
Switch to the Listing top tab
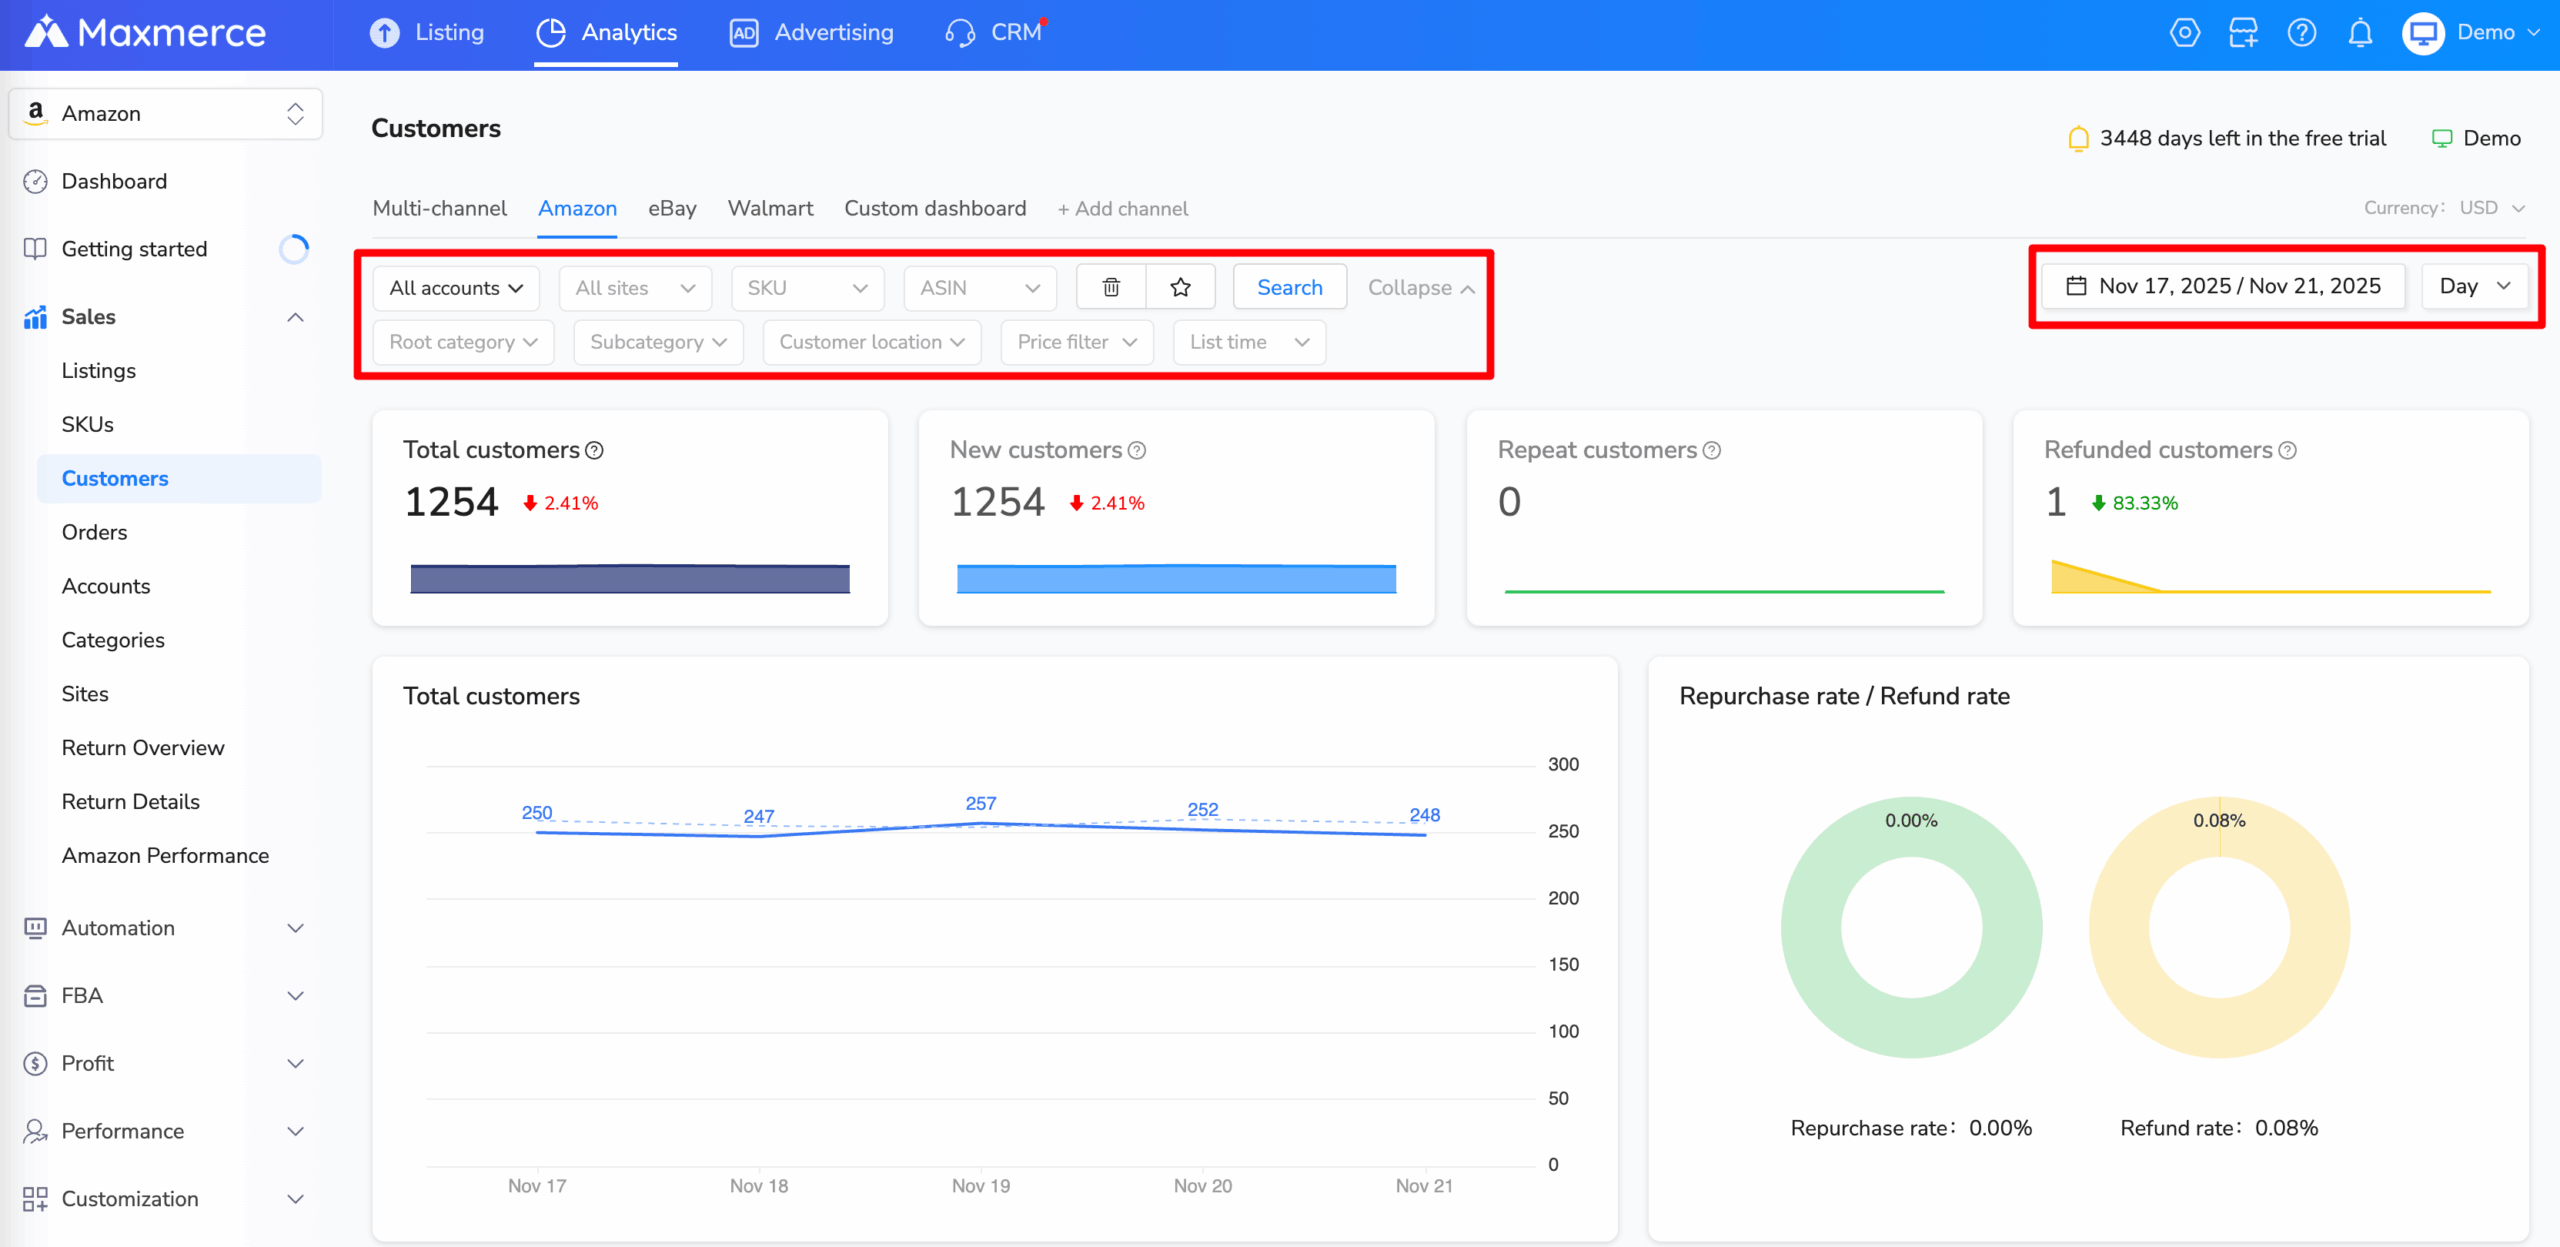click(x=427, y=33)
